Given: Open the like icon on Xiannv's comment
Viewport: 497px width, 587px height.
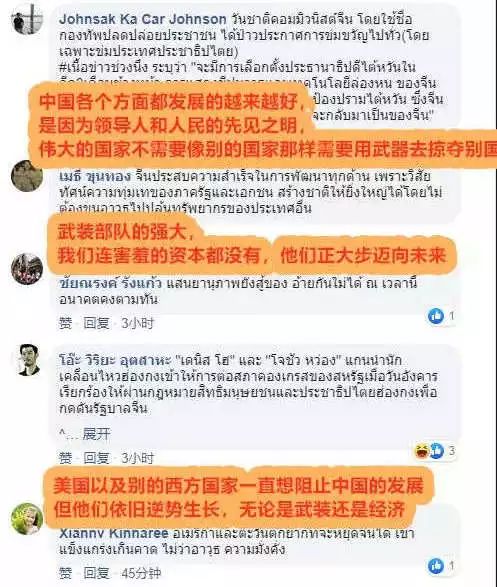Looking at the screenshot, I should tap(436, 566).
